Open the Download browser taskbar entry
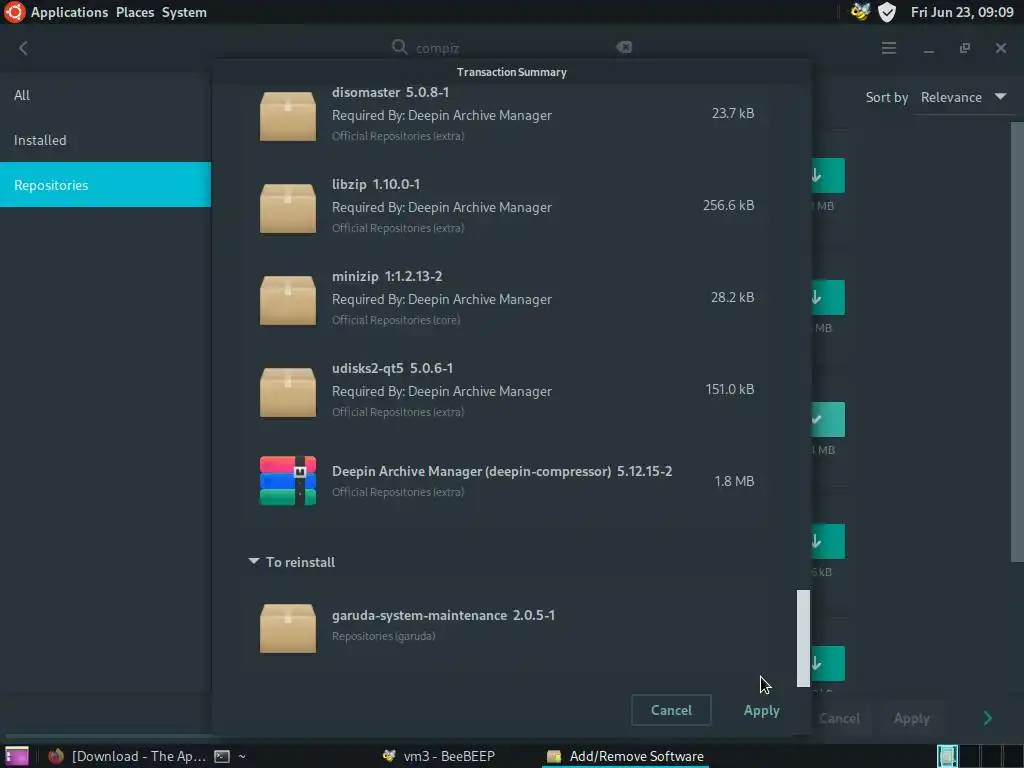1024x768 pixels. click(x=127, y=756)
